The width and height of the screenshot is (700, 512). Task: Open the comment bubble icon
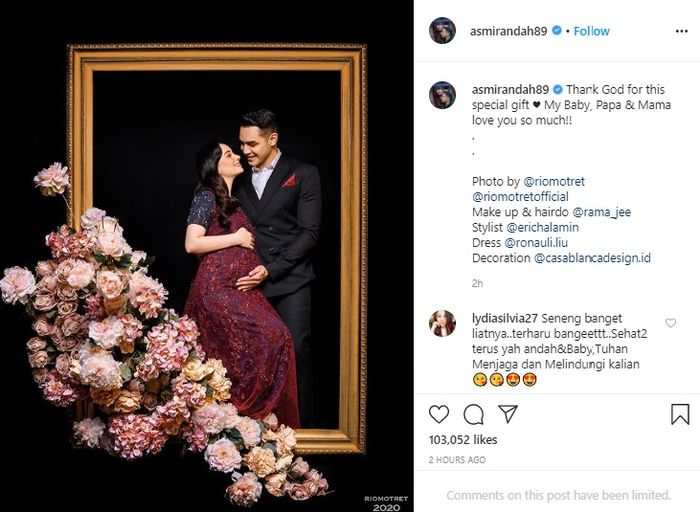pyautogui.click(x=473, y=414)
